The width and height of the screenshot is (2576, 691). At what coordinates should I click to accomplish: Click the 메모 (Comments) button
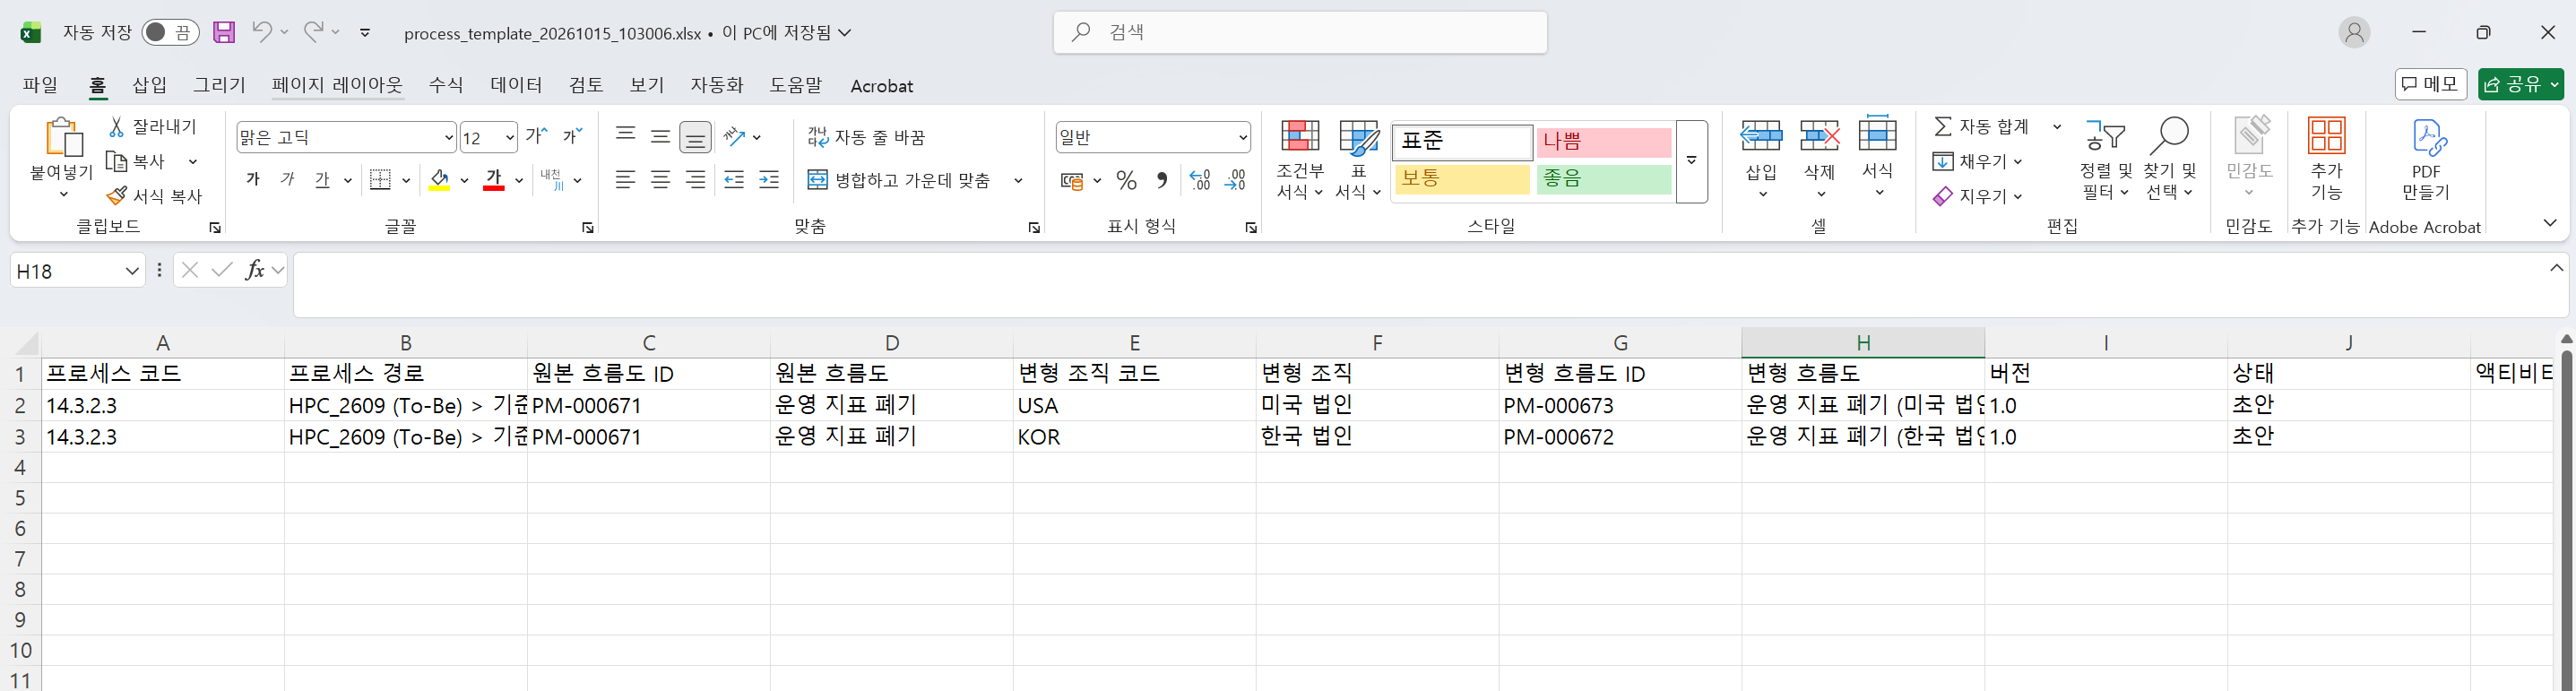coord(2431,84)
